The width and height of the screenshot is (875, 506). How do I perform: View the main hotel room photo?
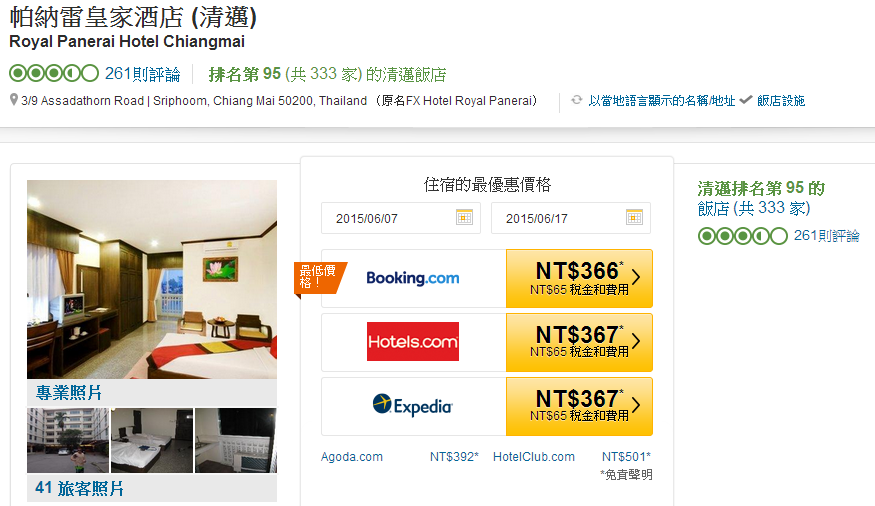click(152, 279)
